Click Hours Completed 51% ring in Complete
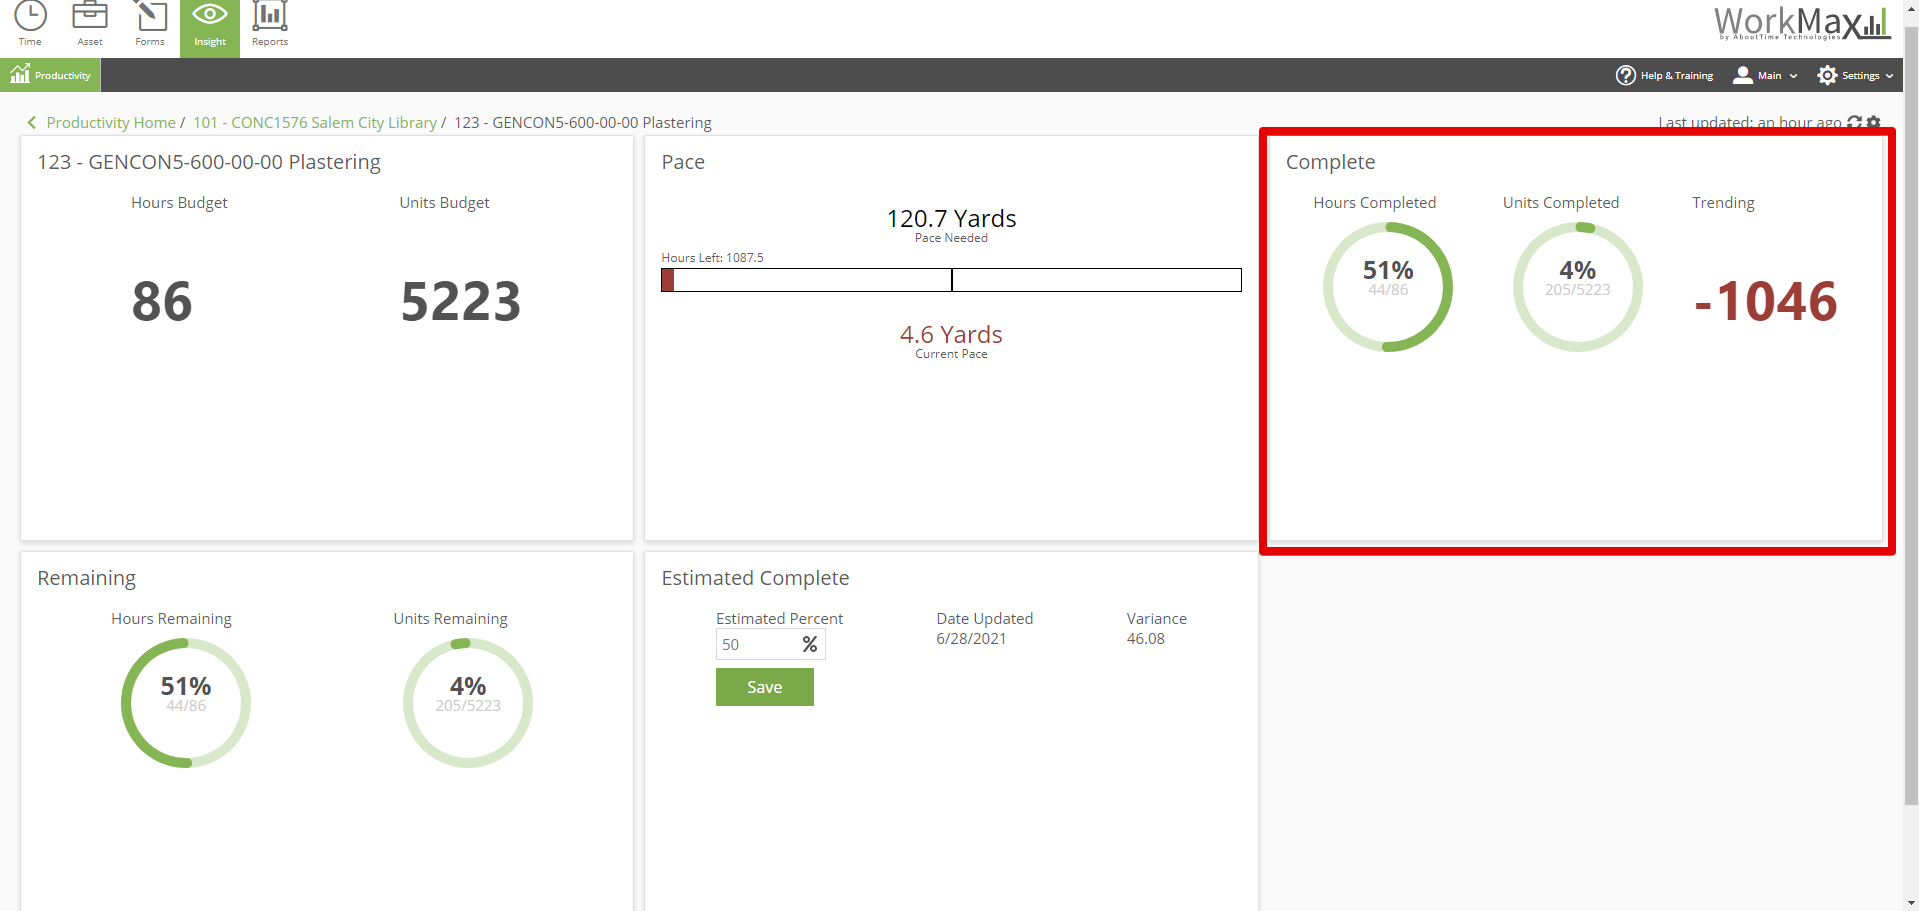The width and height of the screenshot is (1919, 911). pos(1388,287)
